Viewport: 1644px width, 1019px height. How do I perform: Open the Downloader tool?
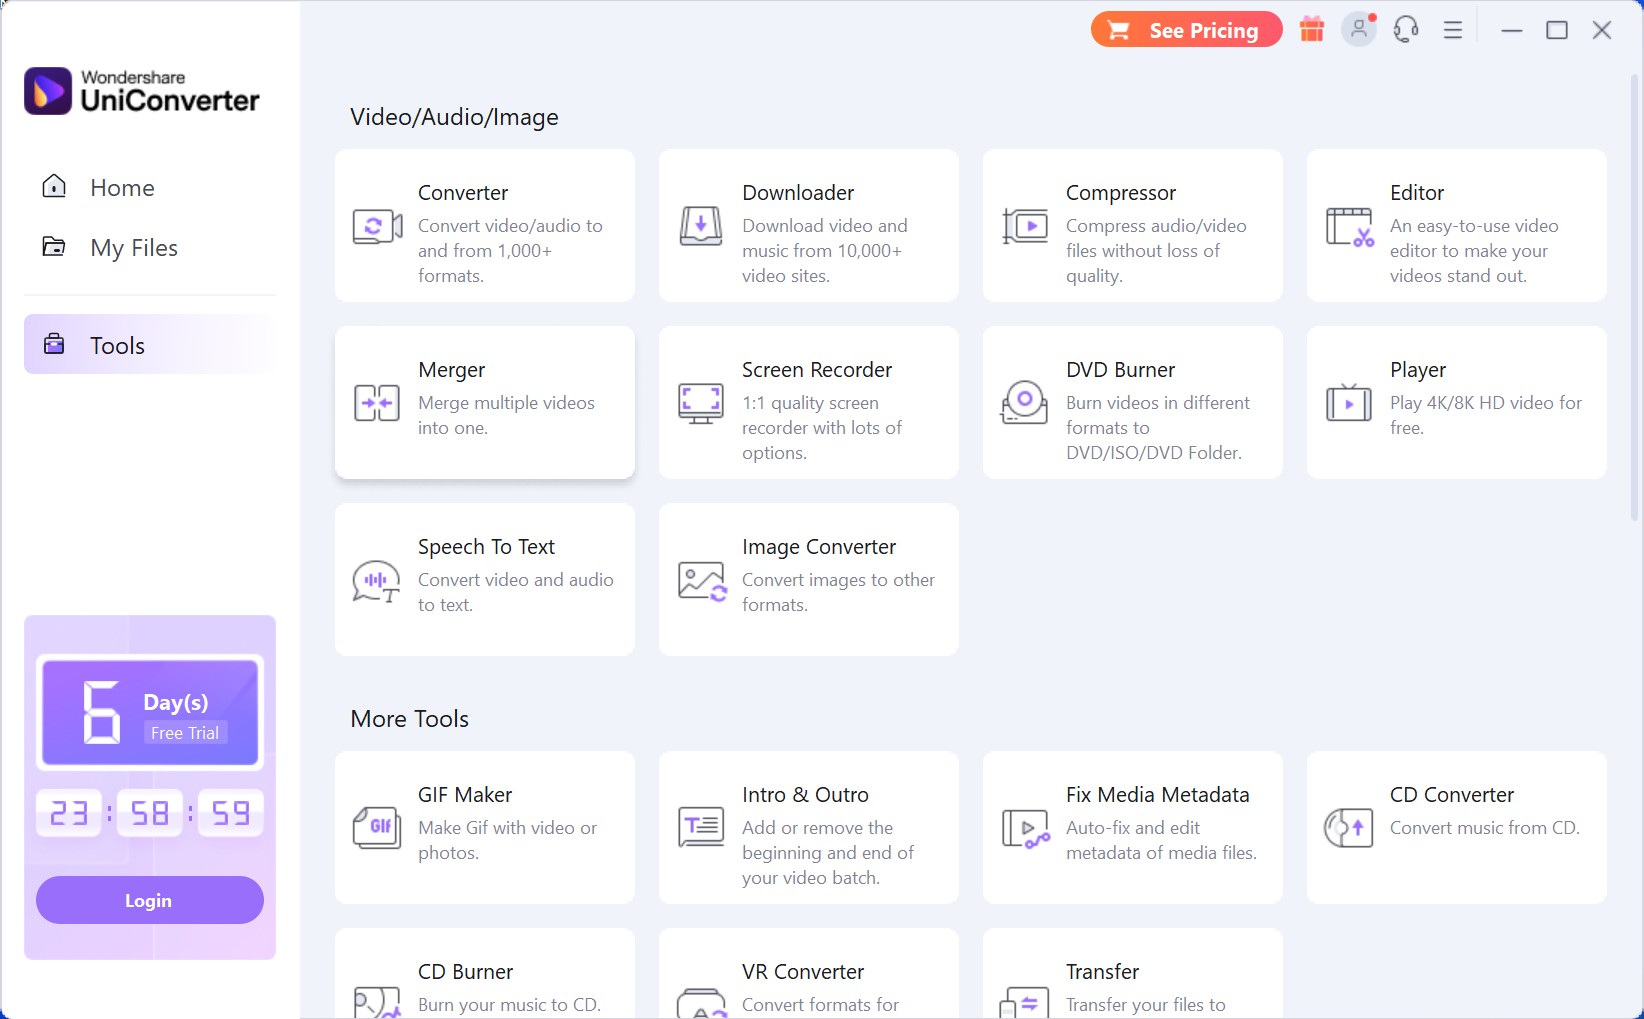pyautogui.click(x=808, y=225)
